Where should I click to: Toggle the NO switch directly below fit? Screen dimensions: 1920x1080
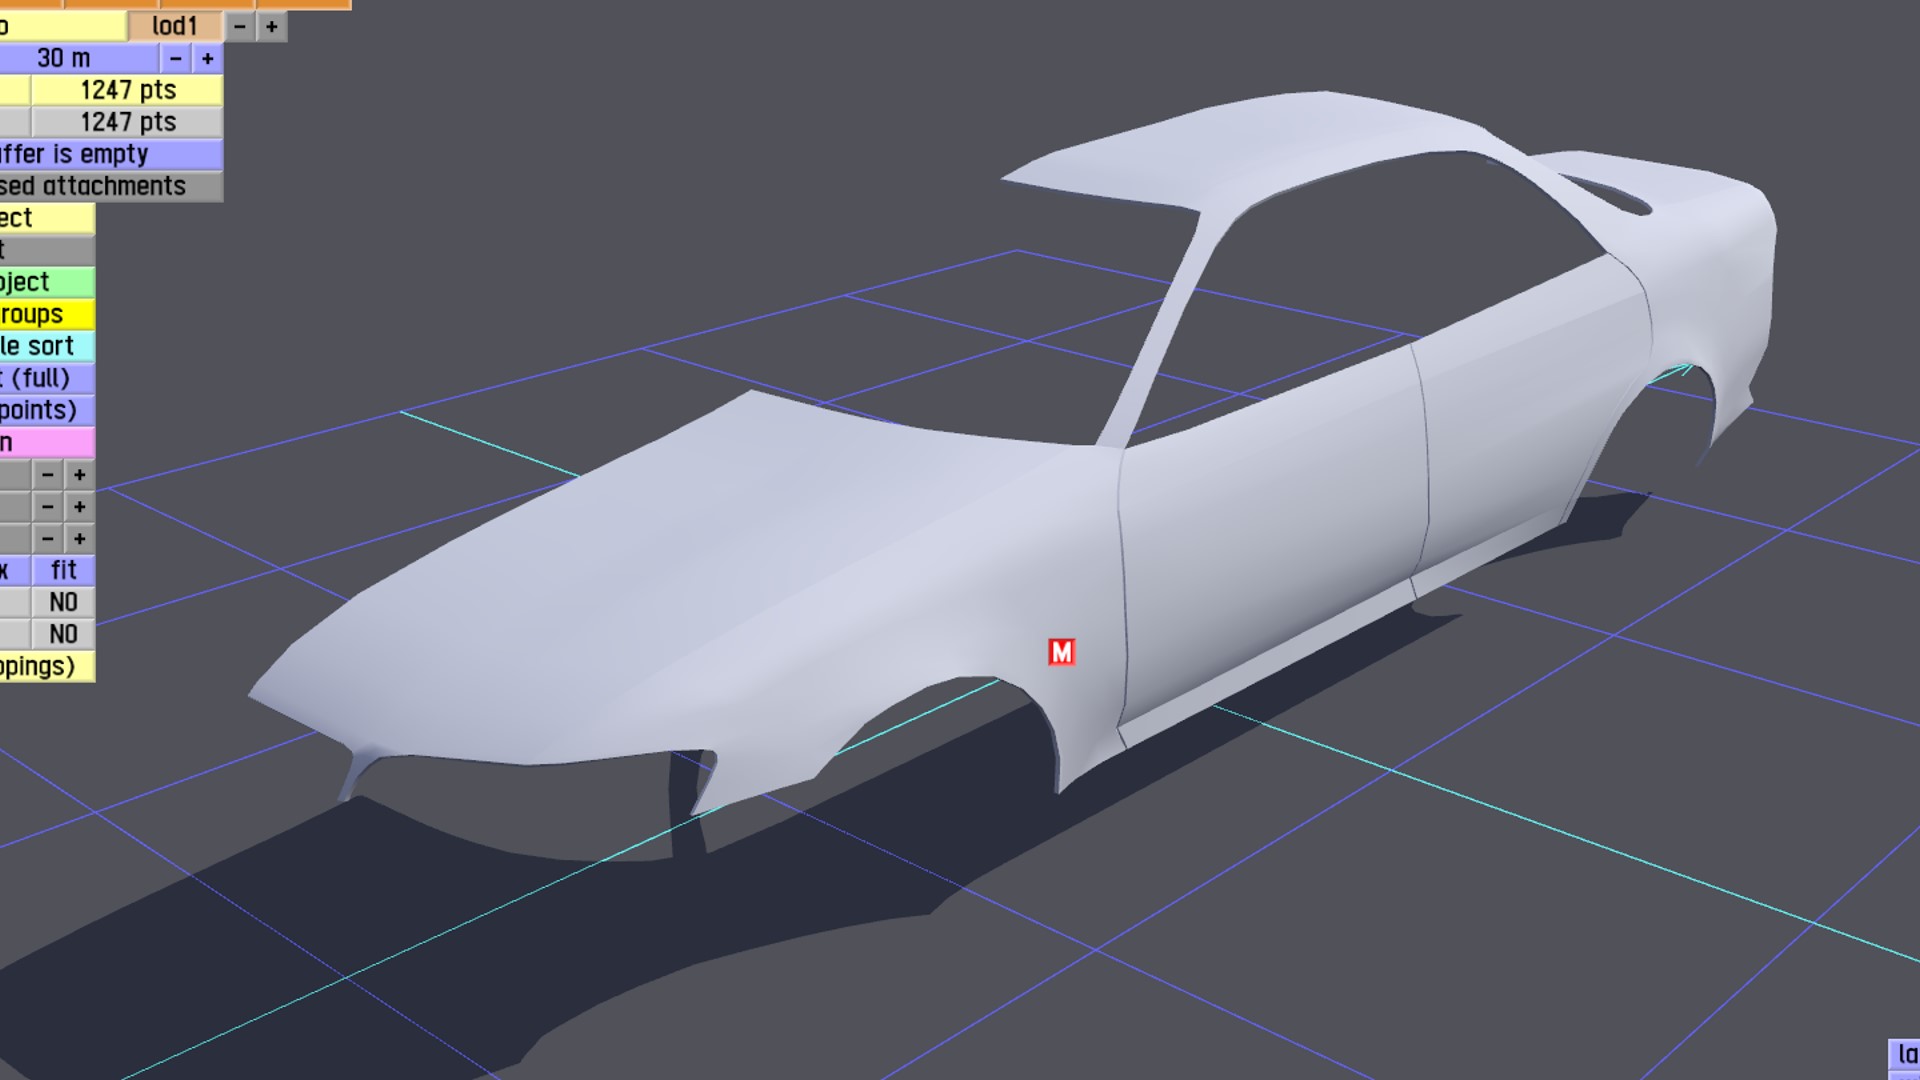[x=63, y=602]
